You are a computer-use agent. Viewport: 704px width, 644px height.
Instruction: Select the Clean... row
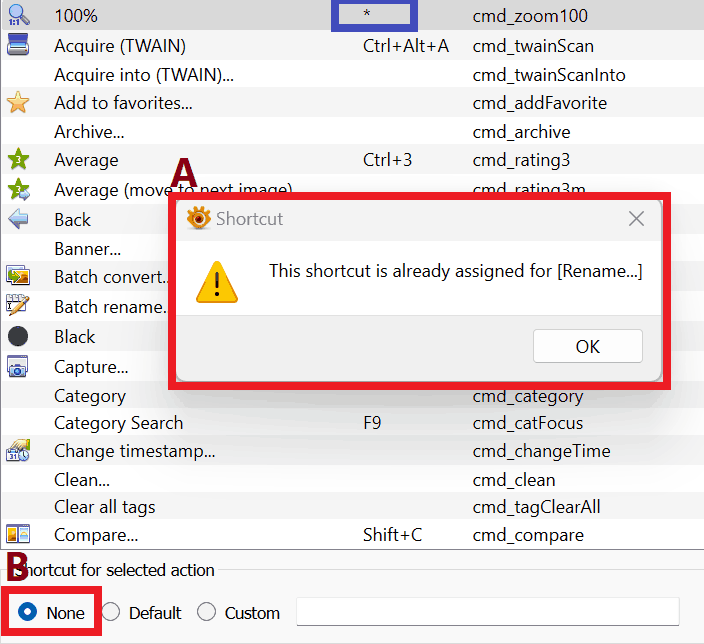click(x=352, y=480)
